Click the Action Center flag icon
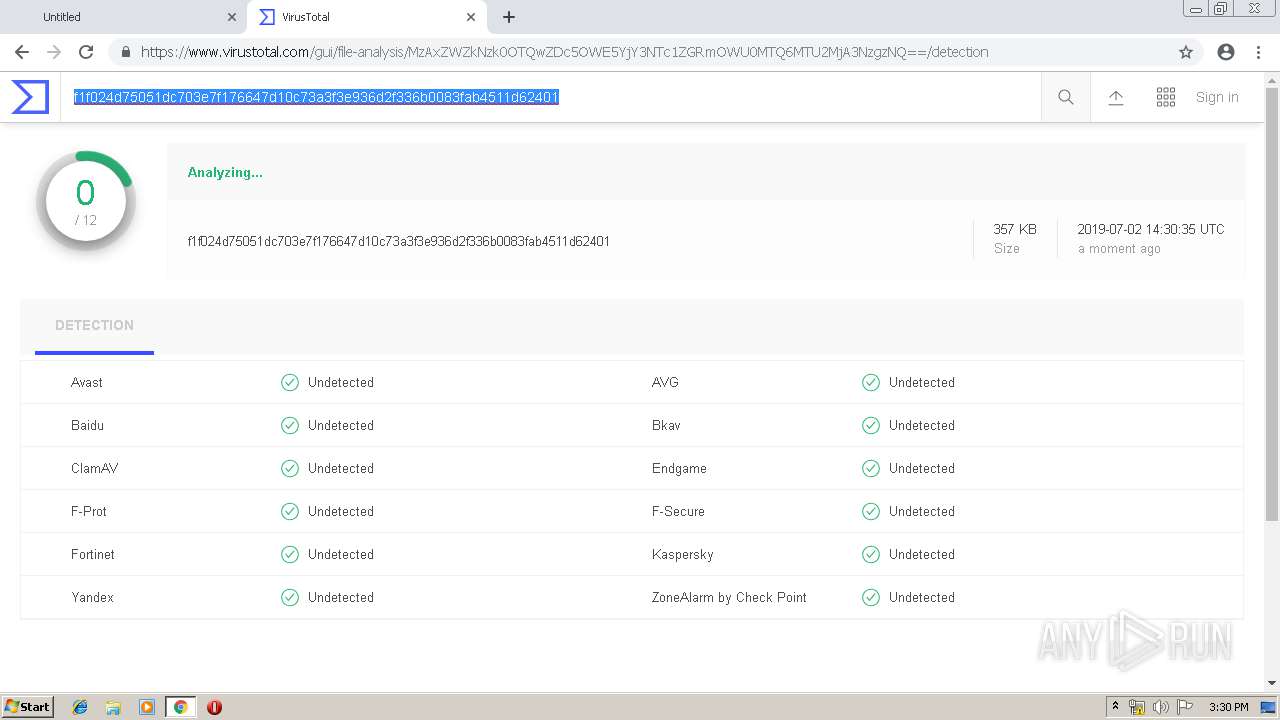 pyautogui.click(x=1185, y=707)
